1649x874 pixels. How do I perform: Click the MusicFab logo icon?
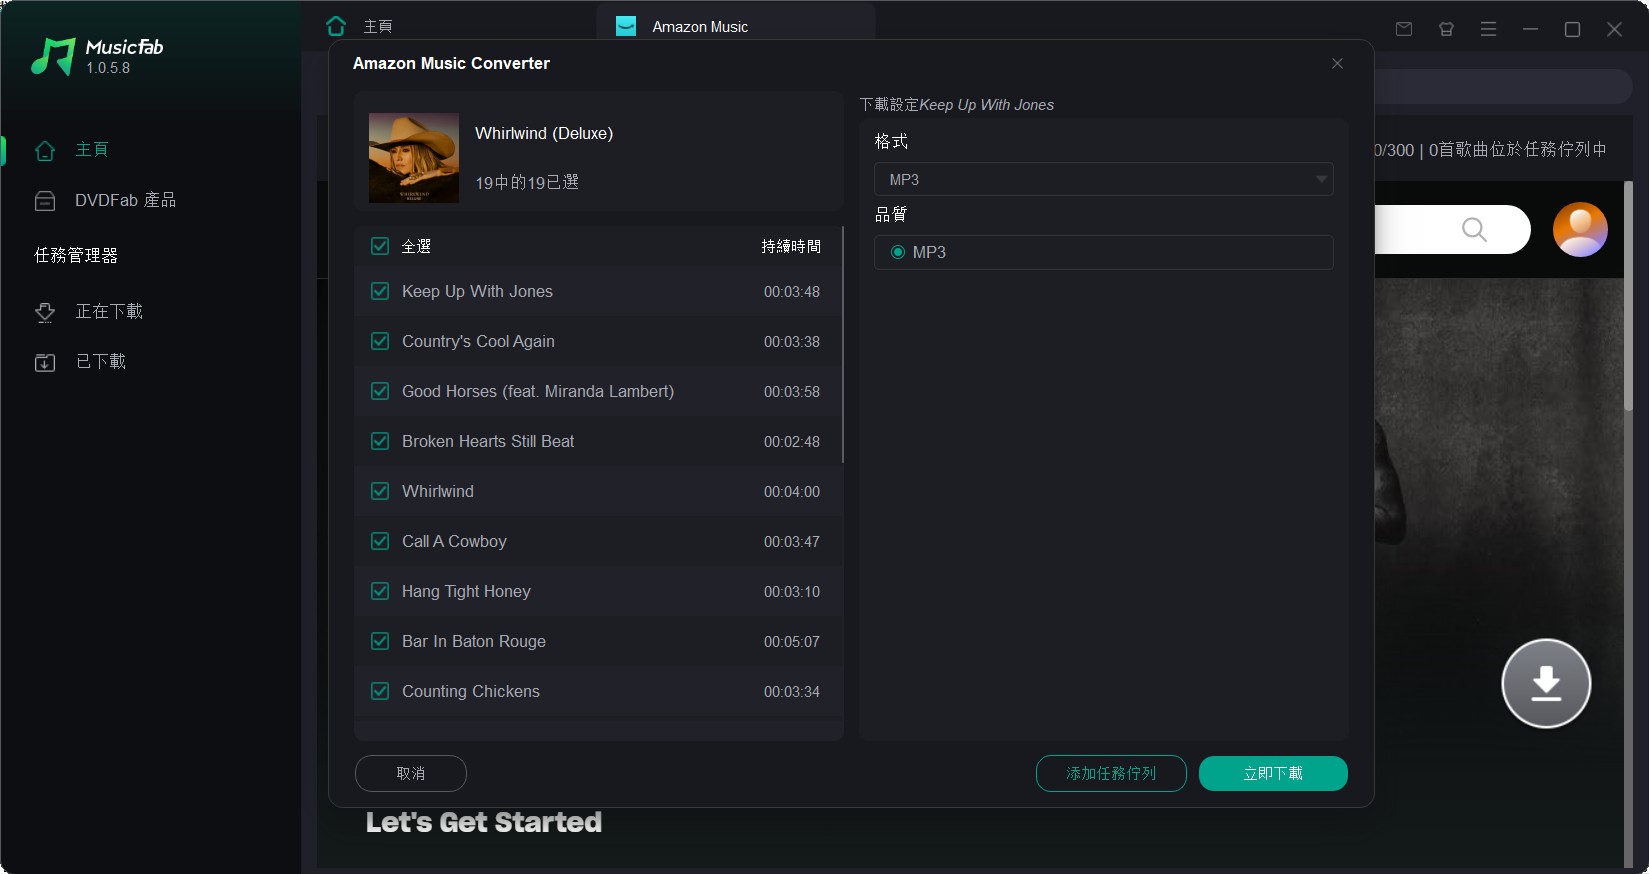53,57
